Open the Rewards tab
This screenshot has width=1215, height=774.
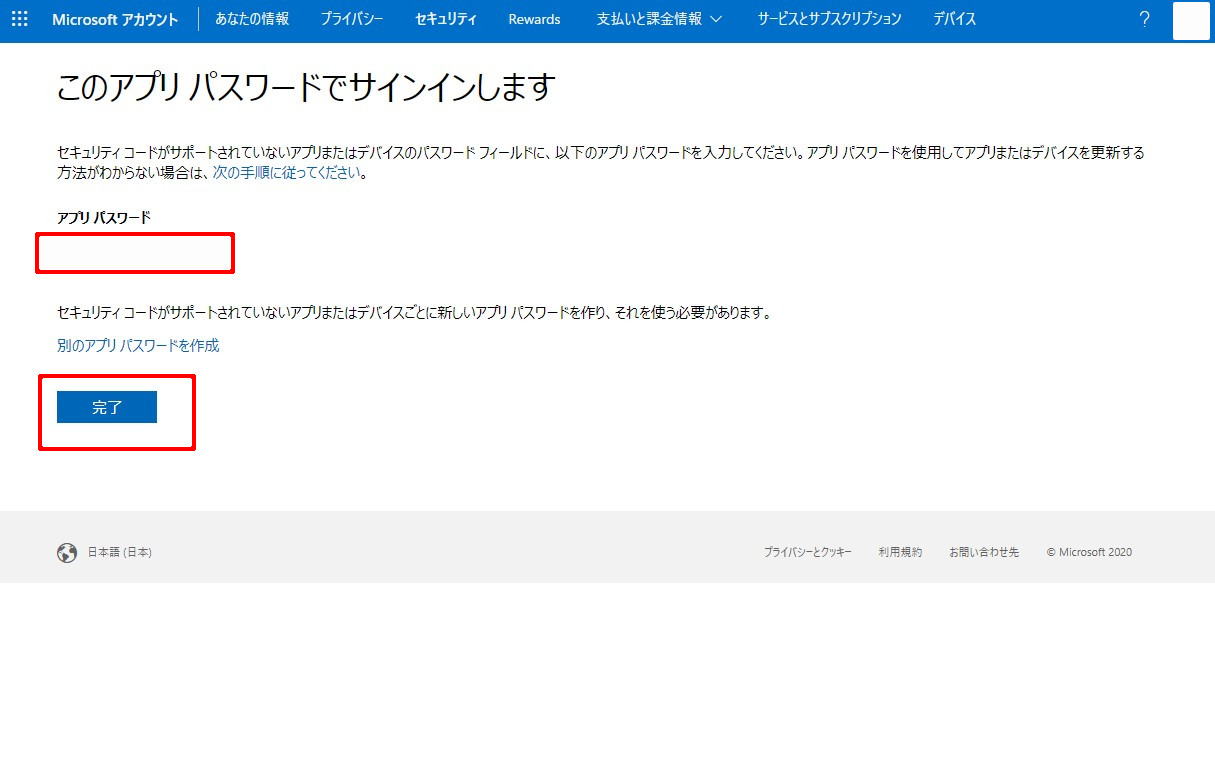pos(534,19)
